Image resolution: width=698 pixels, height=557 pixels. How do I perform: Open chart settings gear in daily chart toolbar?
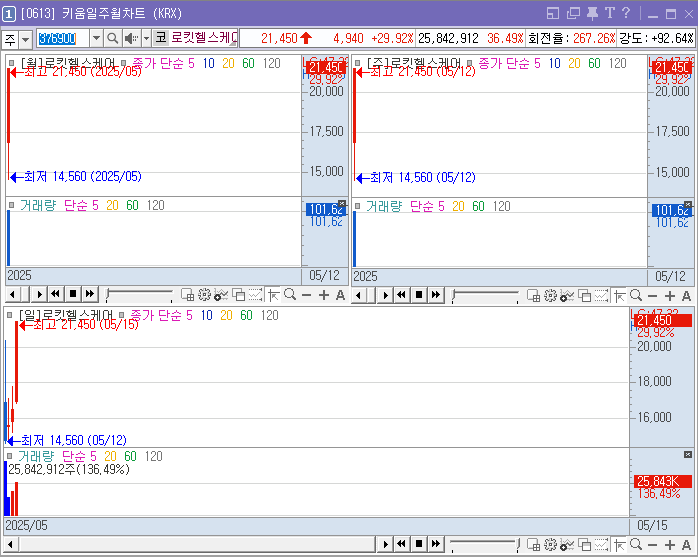[550, 545]
